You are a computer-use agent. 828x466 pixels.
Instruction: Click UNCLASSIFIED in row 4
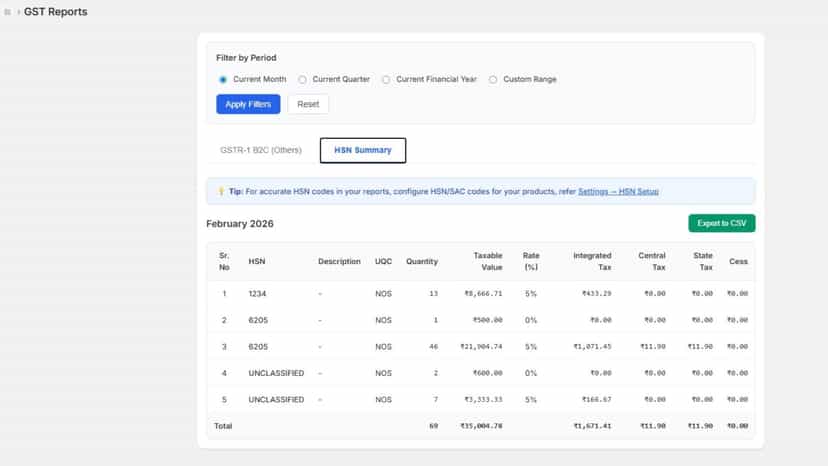[276, 373]
